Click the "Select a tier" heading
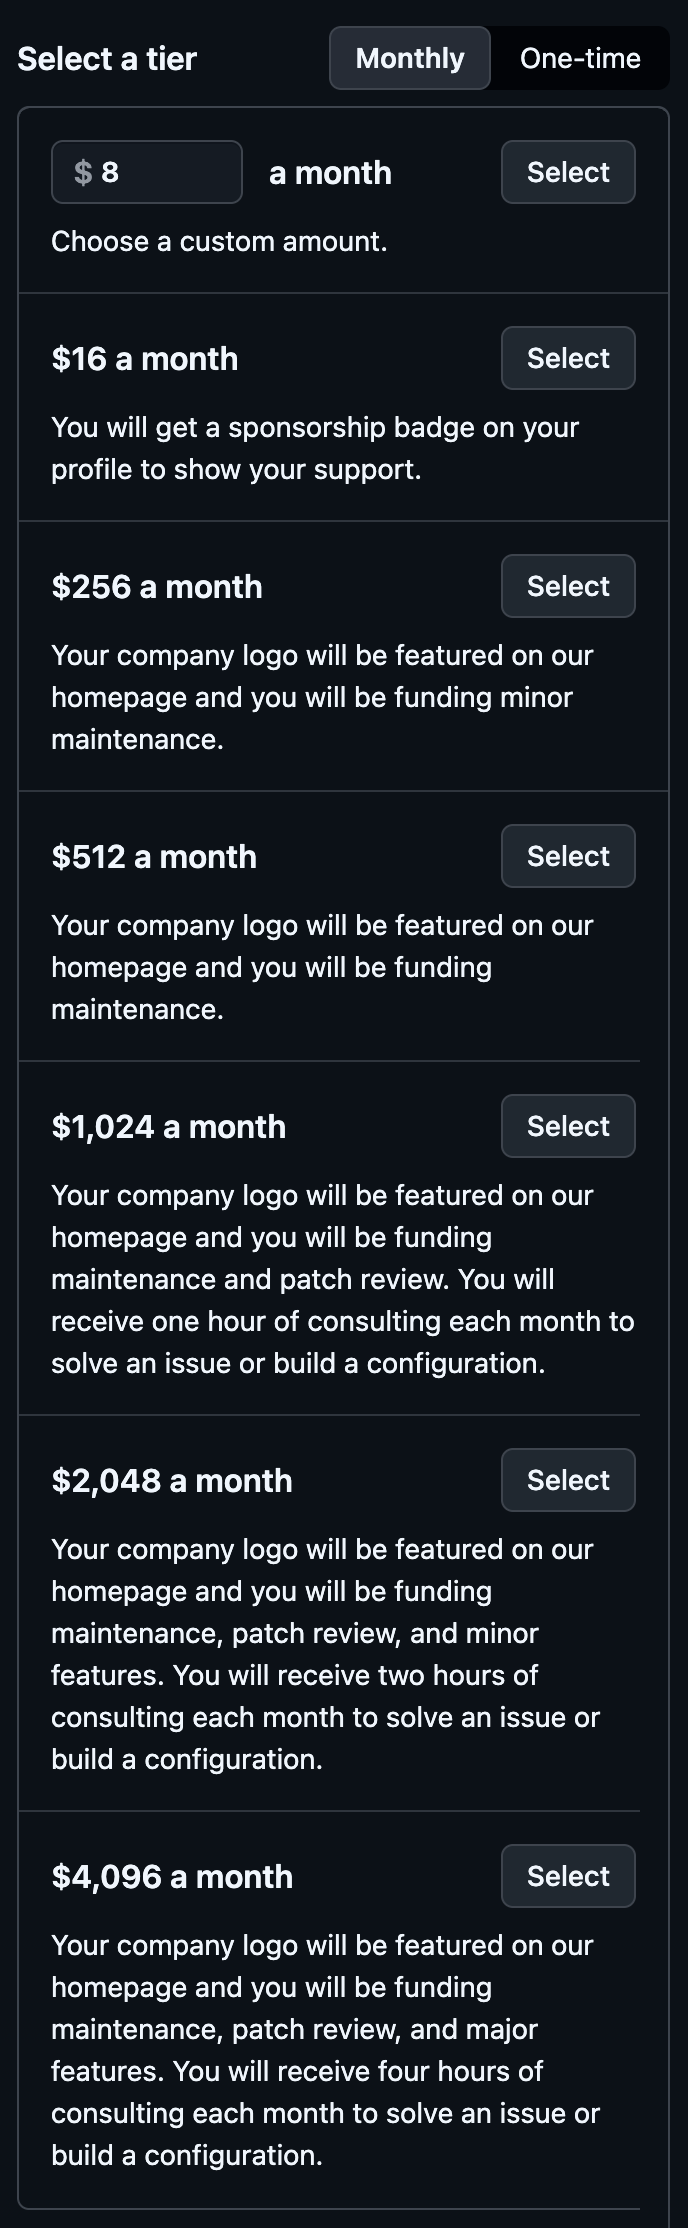Screen dimensions: 688x2228 [x=107, y=59]
